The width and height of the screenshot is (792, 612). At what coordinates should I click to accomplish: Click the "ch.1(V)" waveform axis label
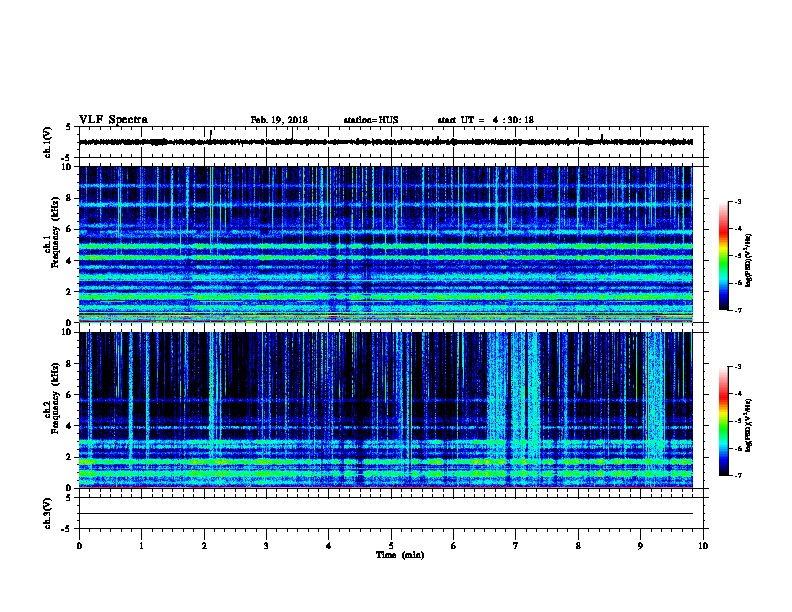[x=48, y=142]
